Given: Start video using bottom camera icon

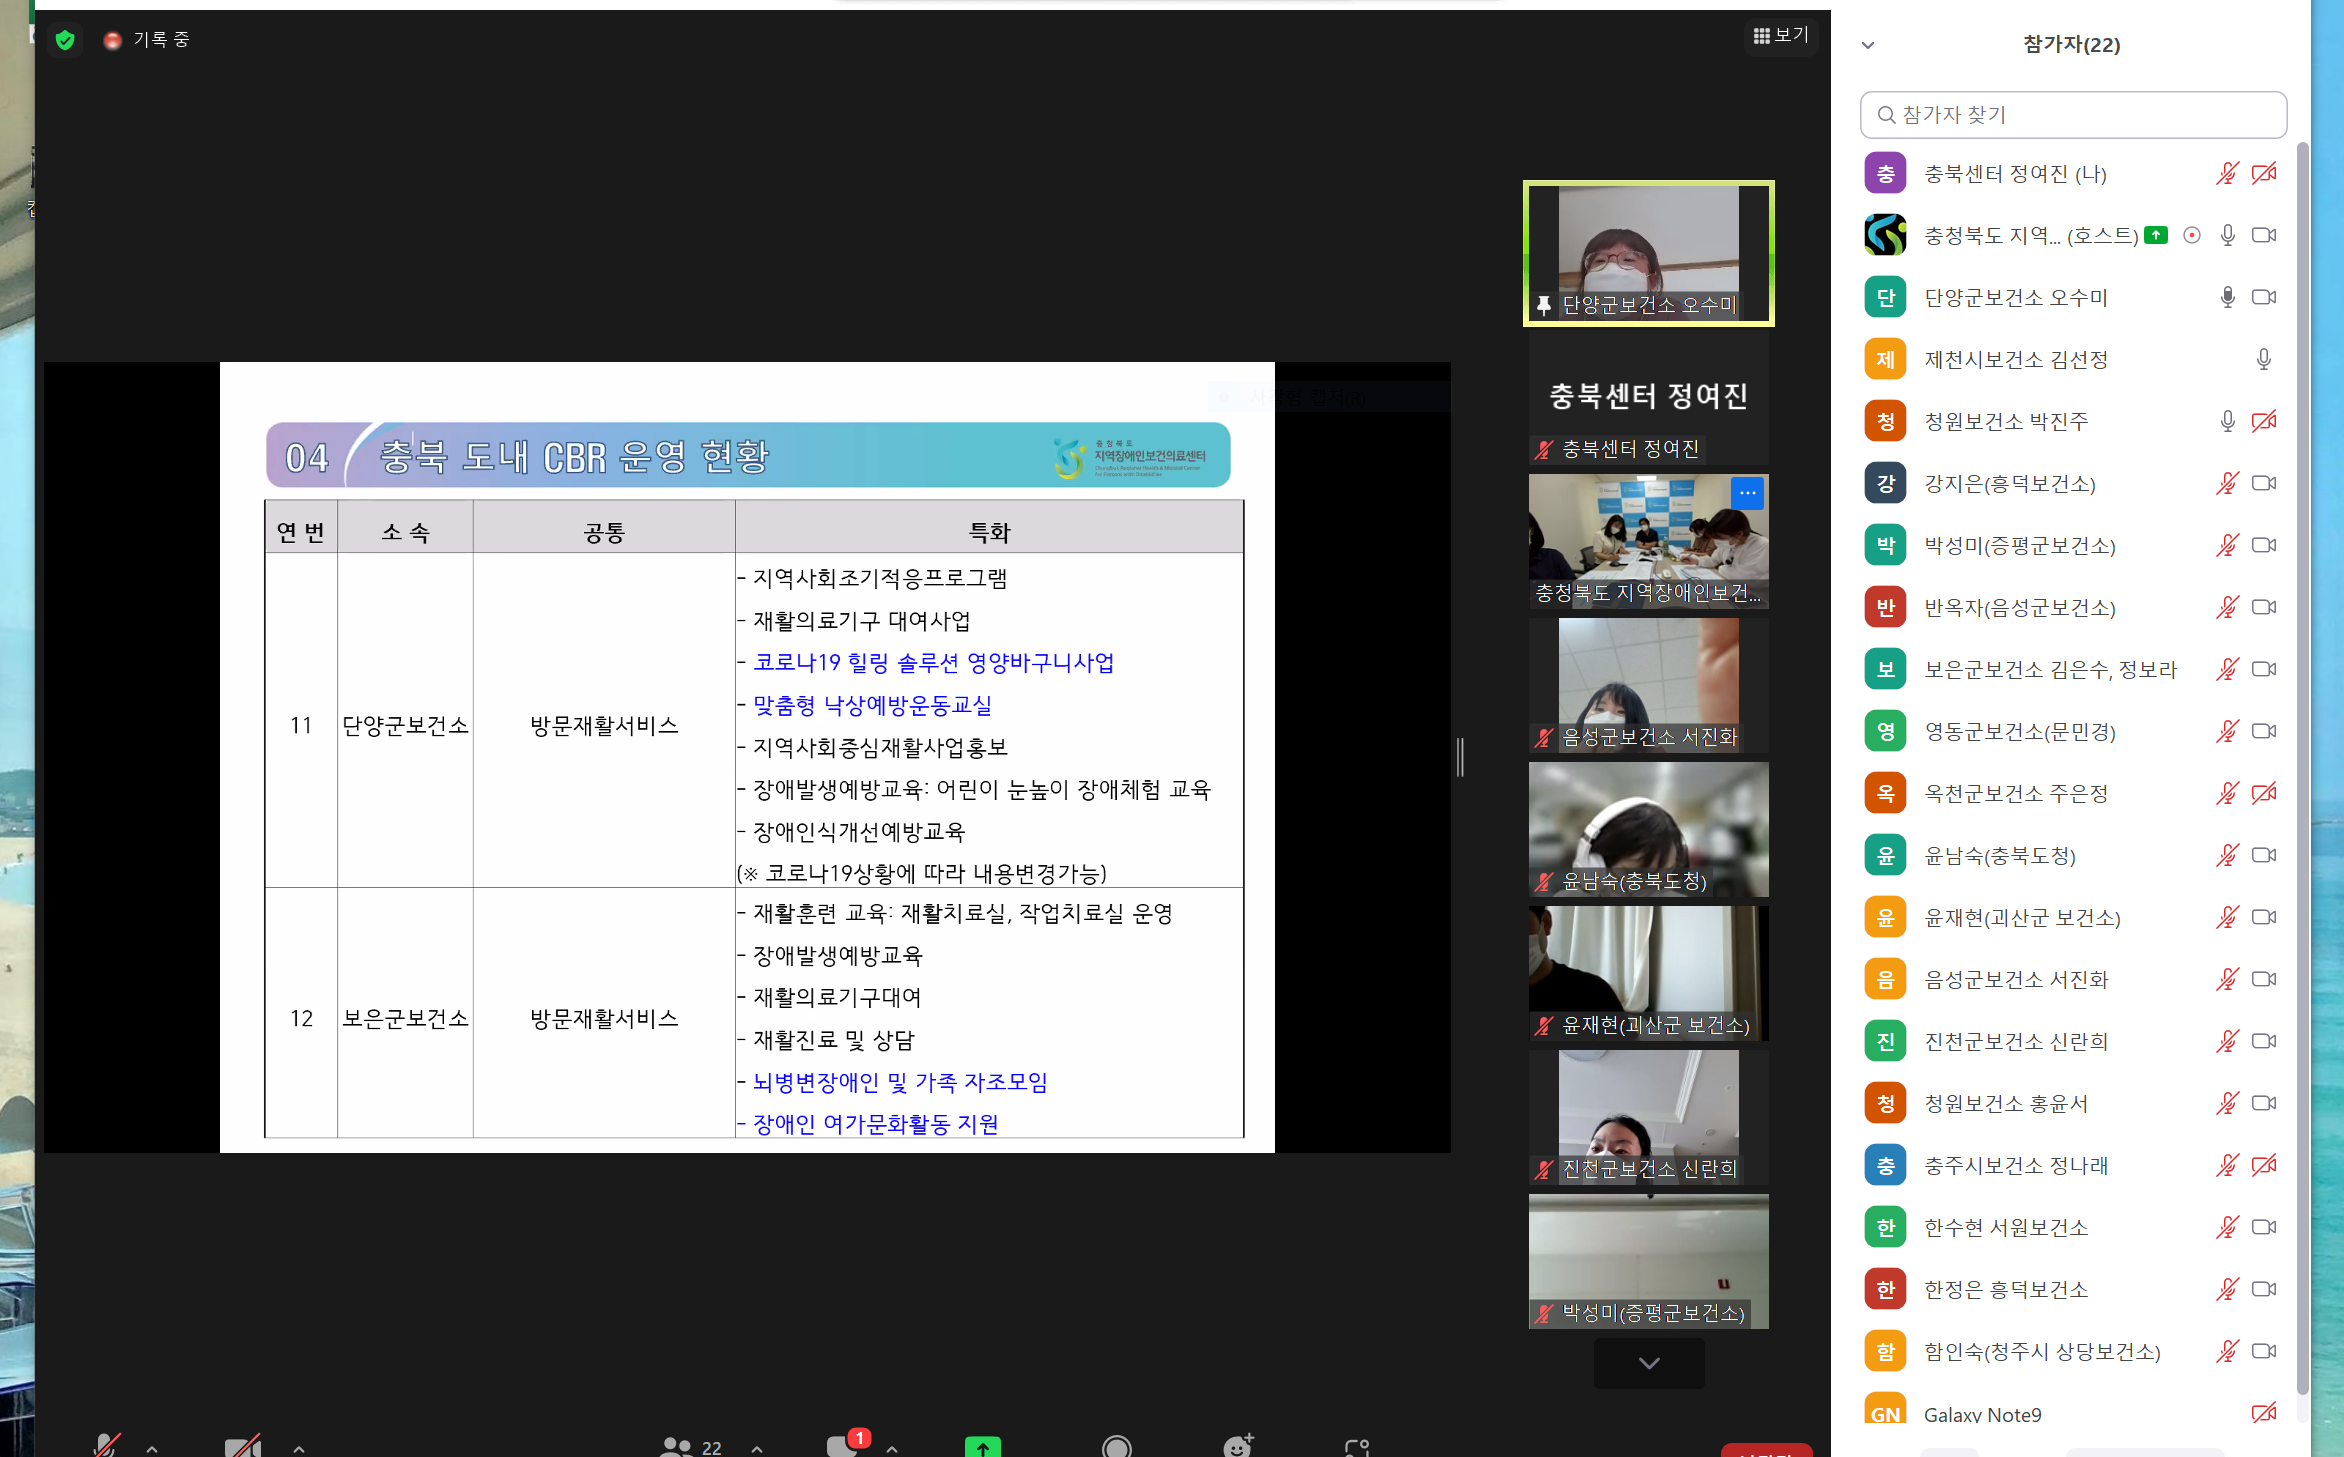Looking at the screenshot, I should (242, 1445).
